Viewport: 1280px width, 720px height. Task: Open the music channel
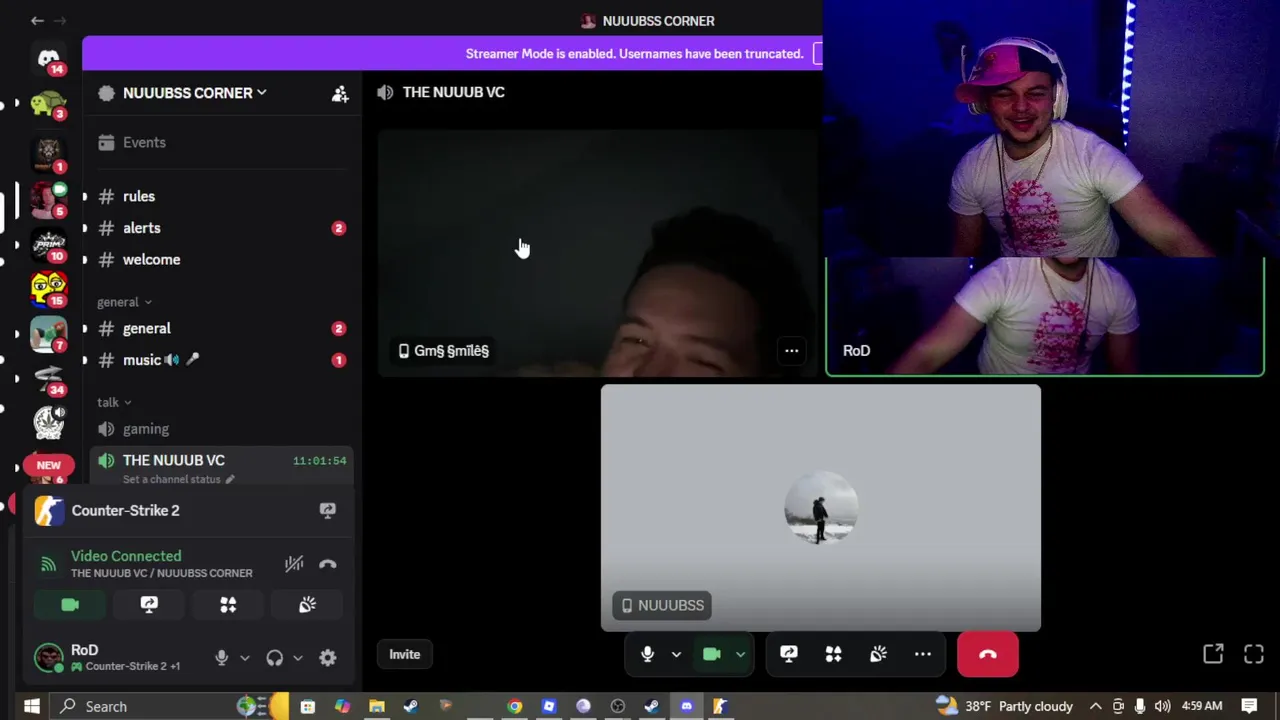[220, 360]
